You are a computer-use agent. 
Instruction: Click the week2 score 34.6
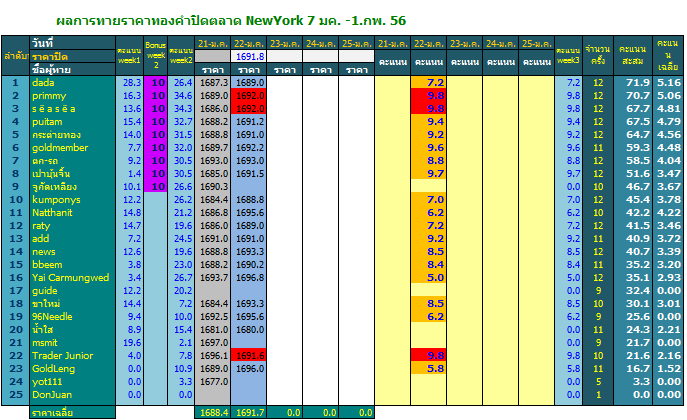181,95
